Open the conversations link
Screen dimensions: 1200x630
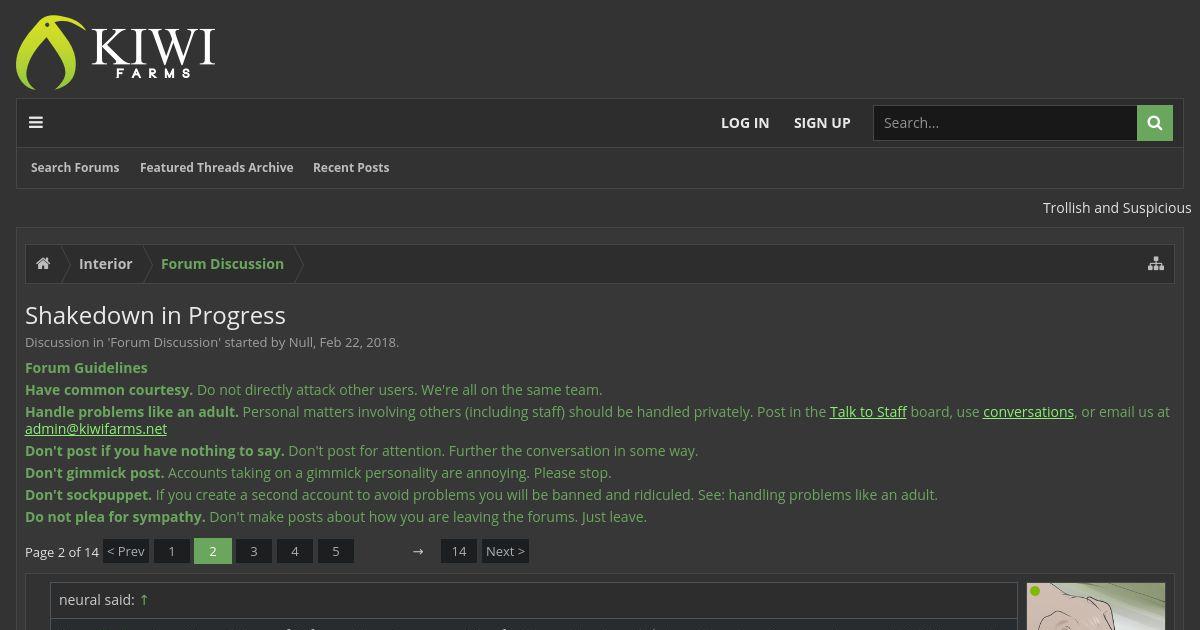tap(1028, 412)
